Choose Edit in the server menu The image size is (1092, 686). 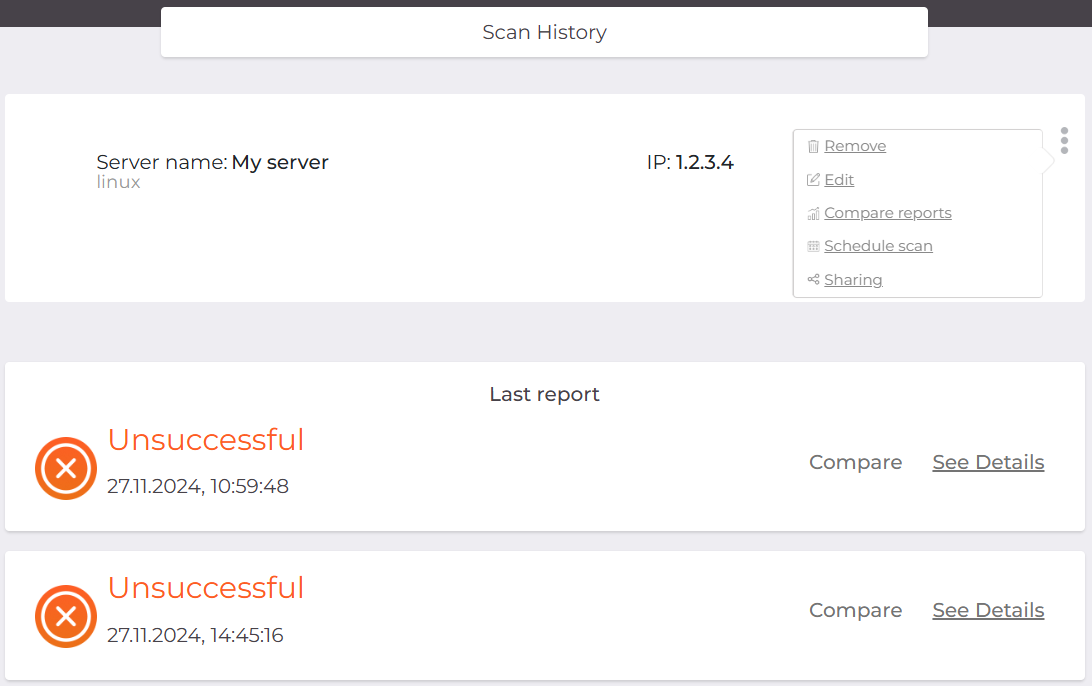839,180
